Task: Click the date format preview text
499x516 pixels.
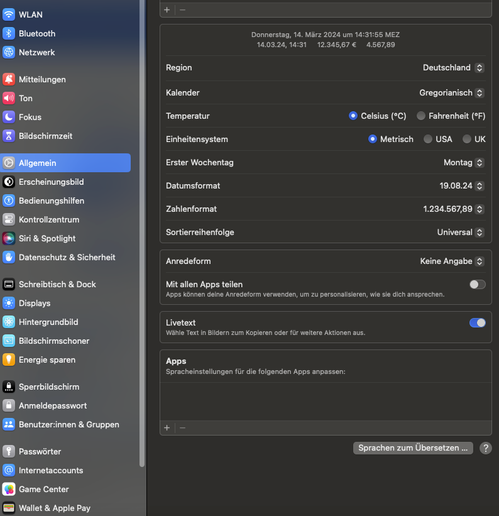Action: point(325,35)
